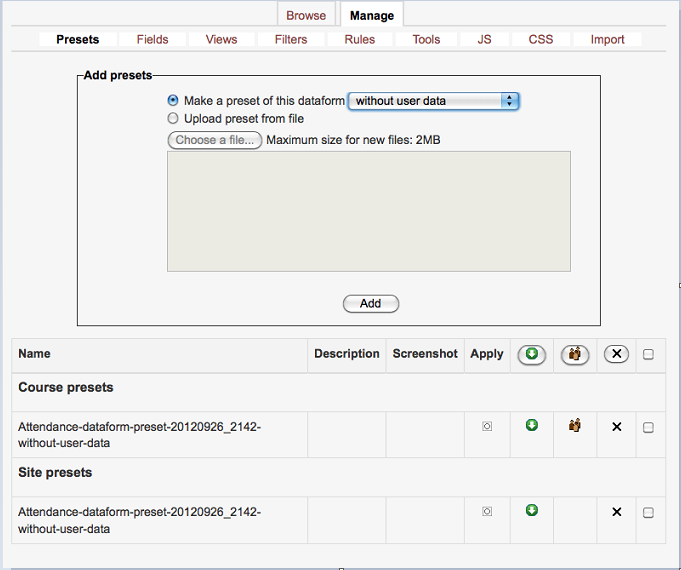Share the course preset with the site
Viewport: 681px width, 570px height.
[574, 426]
